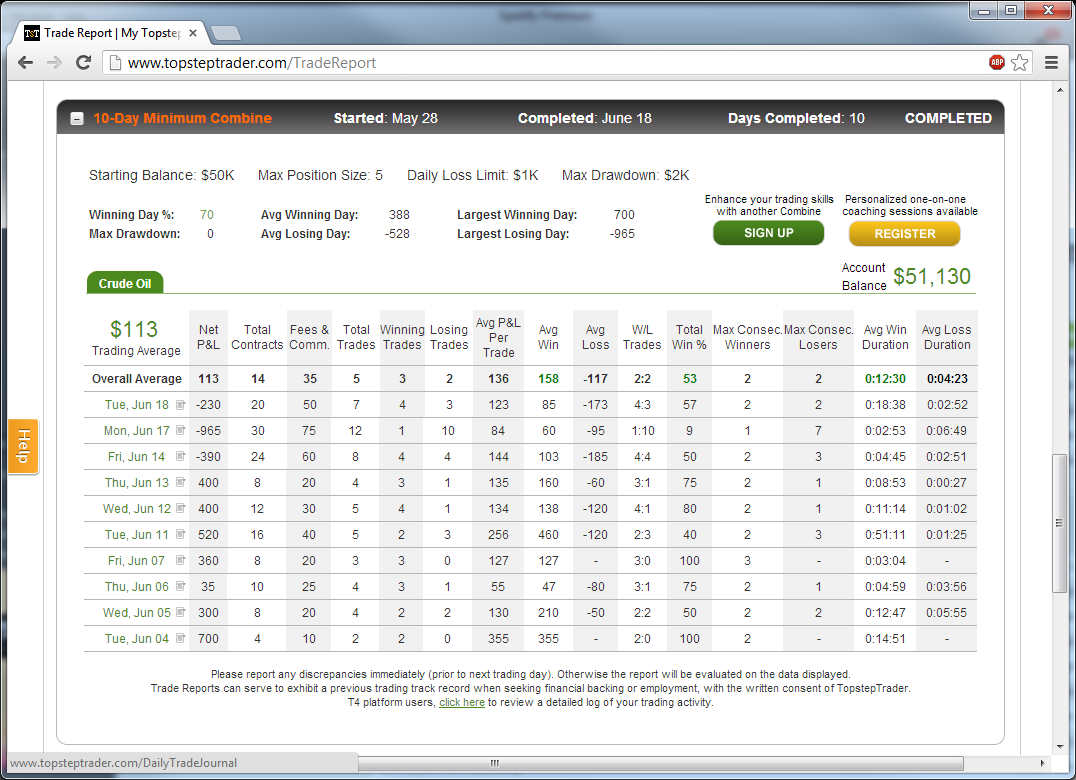Open the Tue, Jun 11 date link
The height and width of the screenshot is (780, 1076).
pyautogui.click(x=137, y=534)
